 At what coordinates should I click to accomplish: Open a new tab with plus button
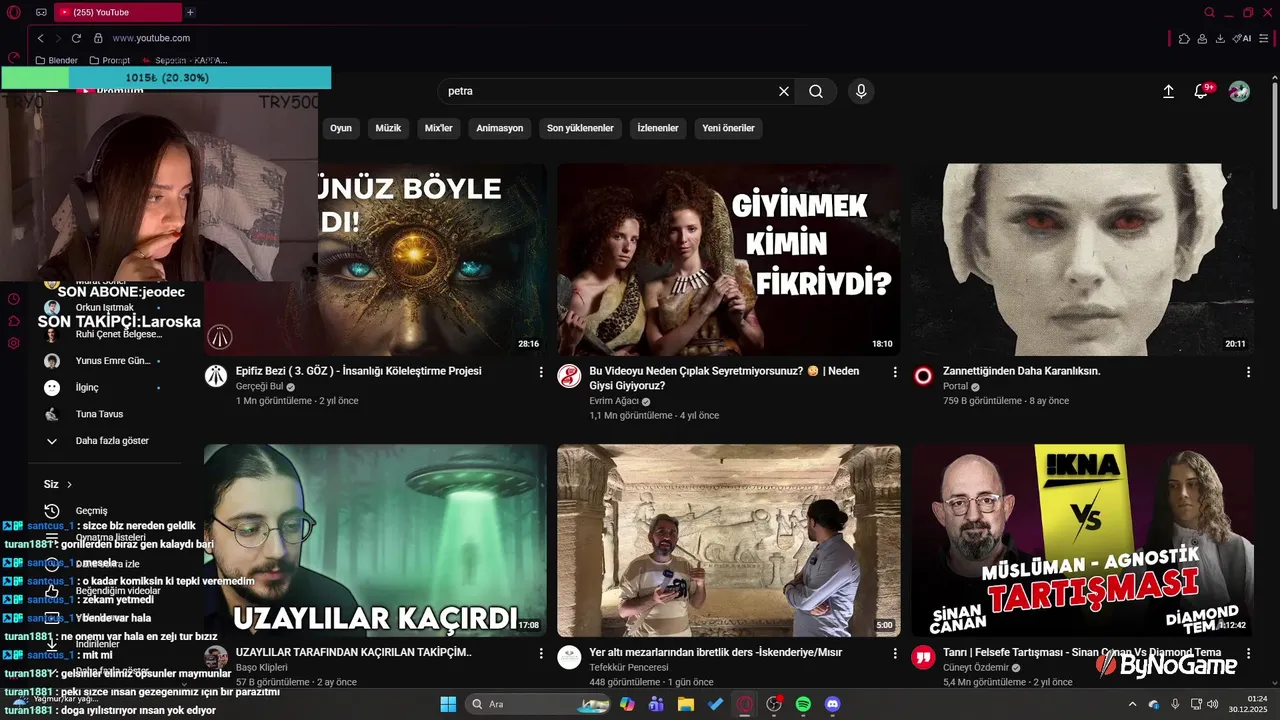[190, 12]
